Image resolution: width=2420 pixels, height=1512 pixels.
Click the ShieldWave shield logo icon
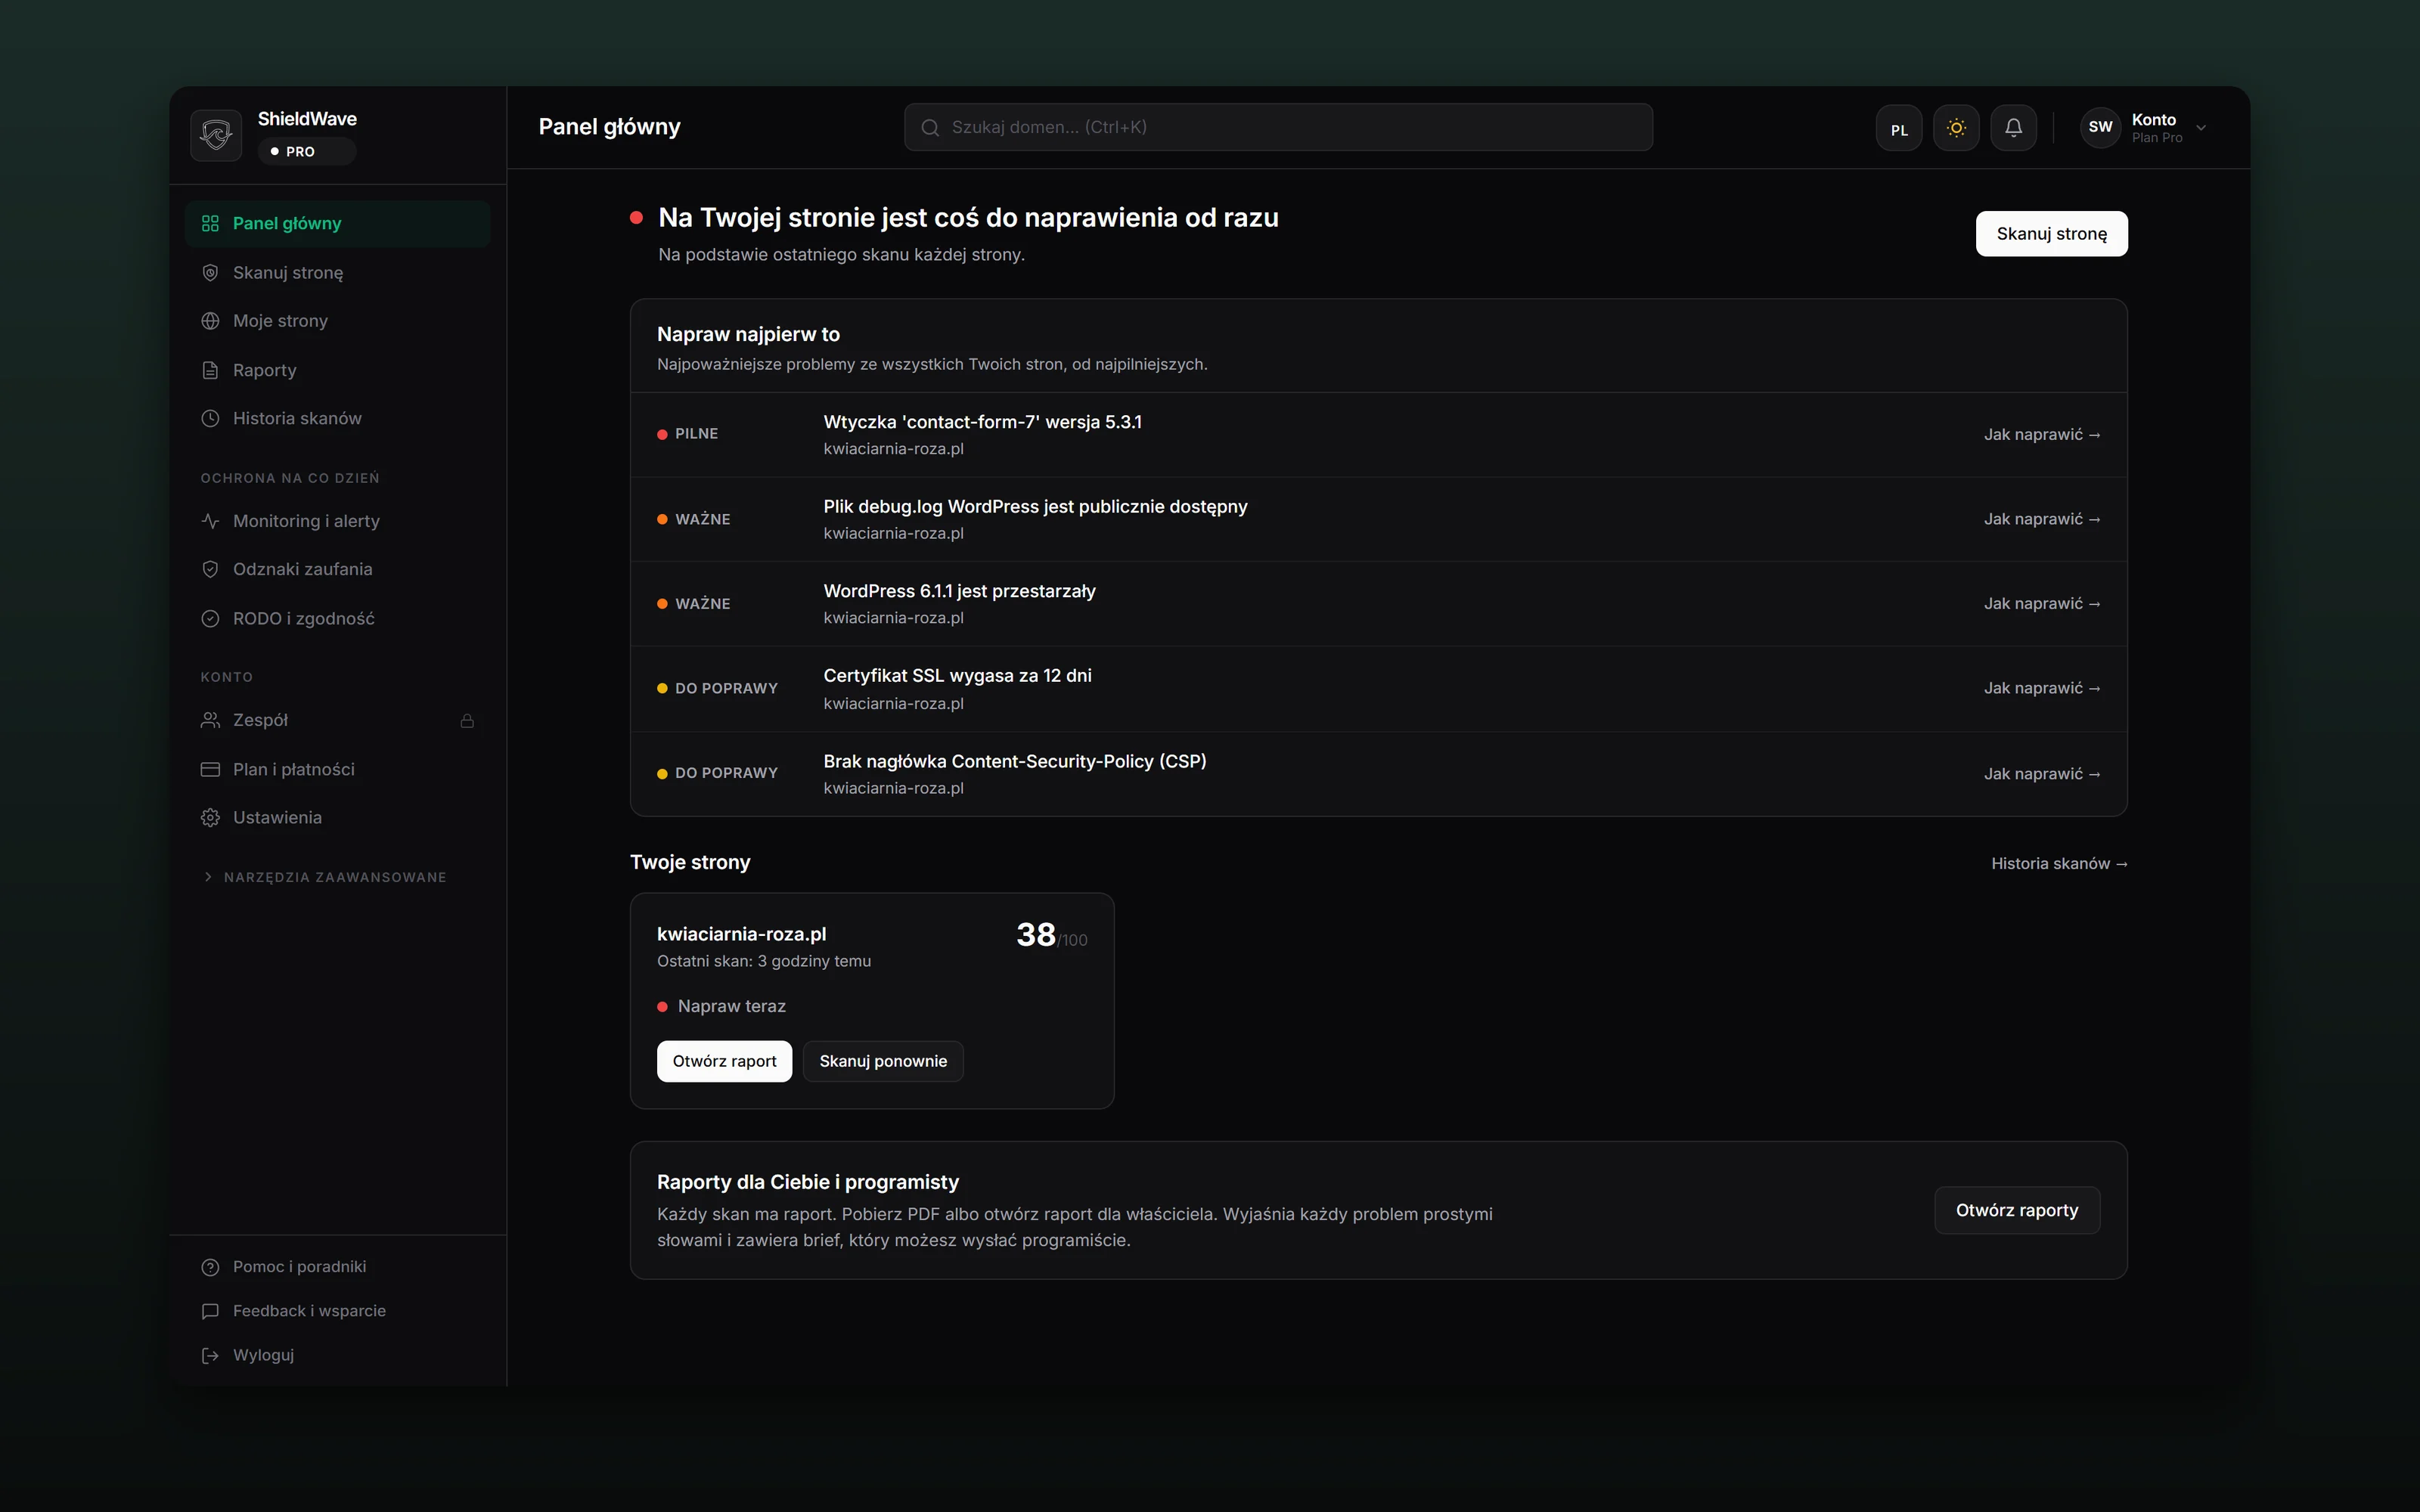point(216,135)
